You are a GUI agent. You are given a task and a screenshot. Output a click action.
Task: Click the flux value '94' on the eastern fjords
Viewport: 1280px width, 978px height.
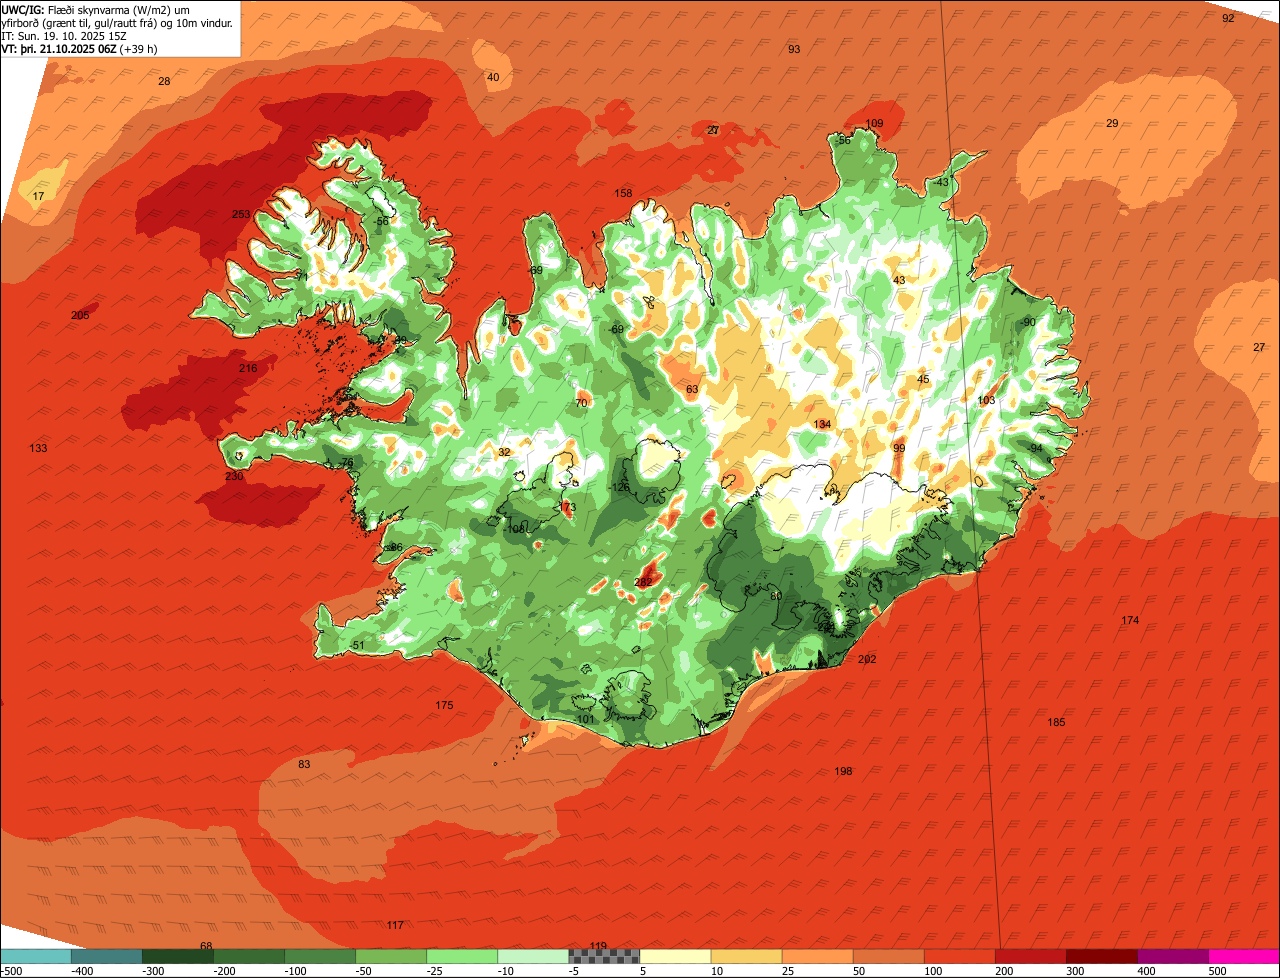click(1036, 448)
